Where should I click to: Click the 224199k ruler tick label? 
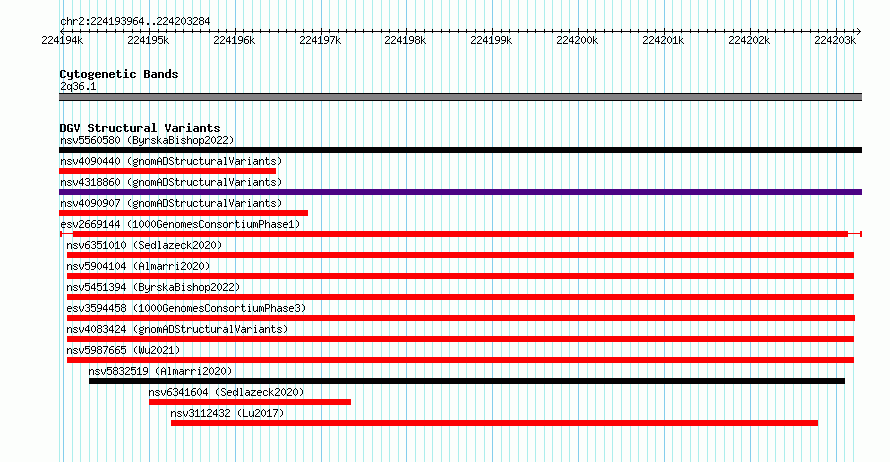coord(492,40)
